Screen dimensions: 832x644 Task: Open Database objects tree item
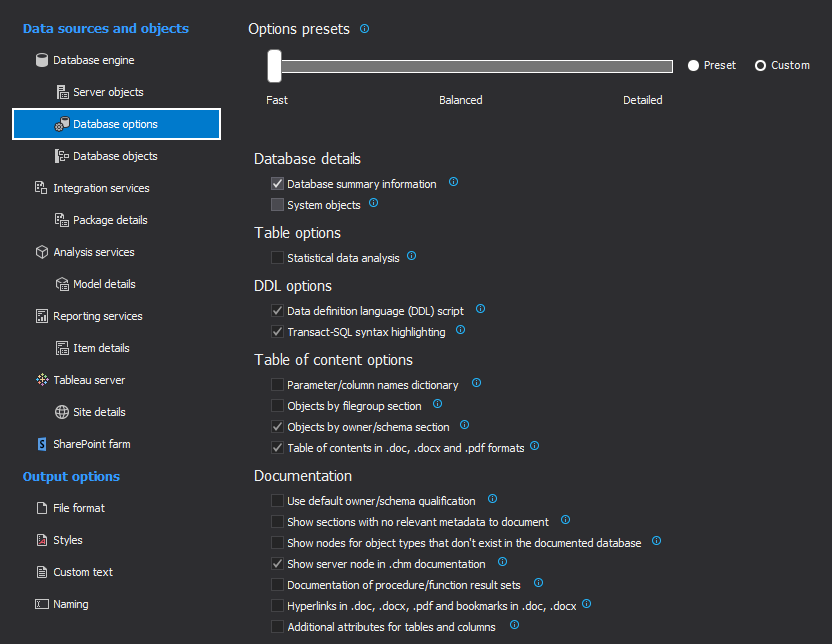tap(115, 156)
